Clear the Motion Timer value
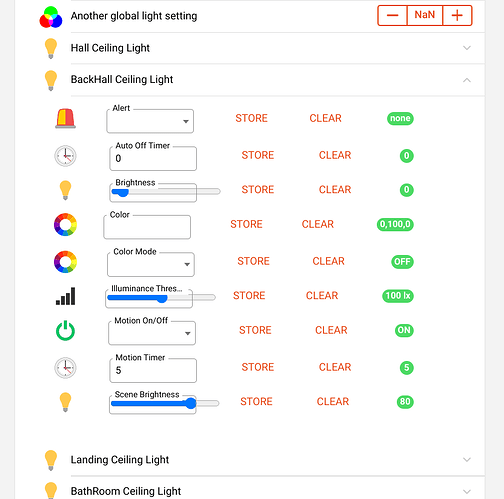Viewport: 504px width, 499px height. (335, 367)
